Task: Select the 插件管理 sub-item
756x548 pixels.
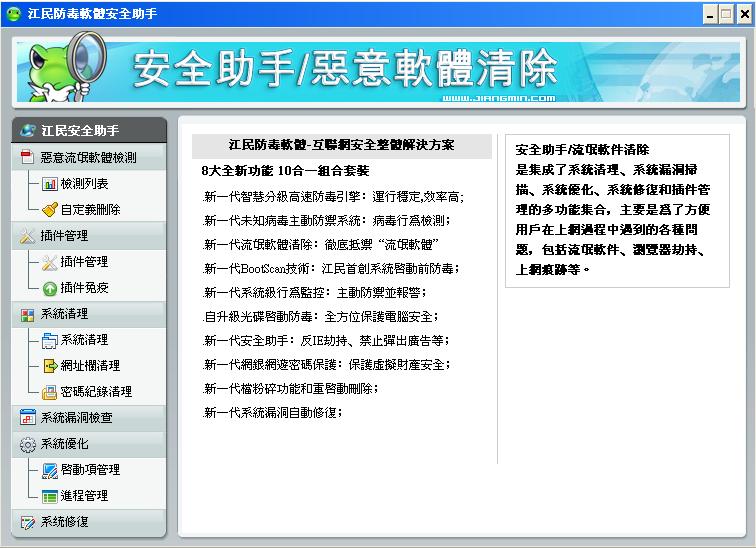Action: click(84, 262)
